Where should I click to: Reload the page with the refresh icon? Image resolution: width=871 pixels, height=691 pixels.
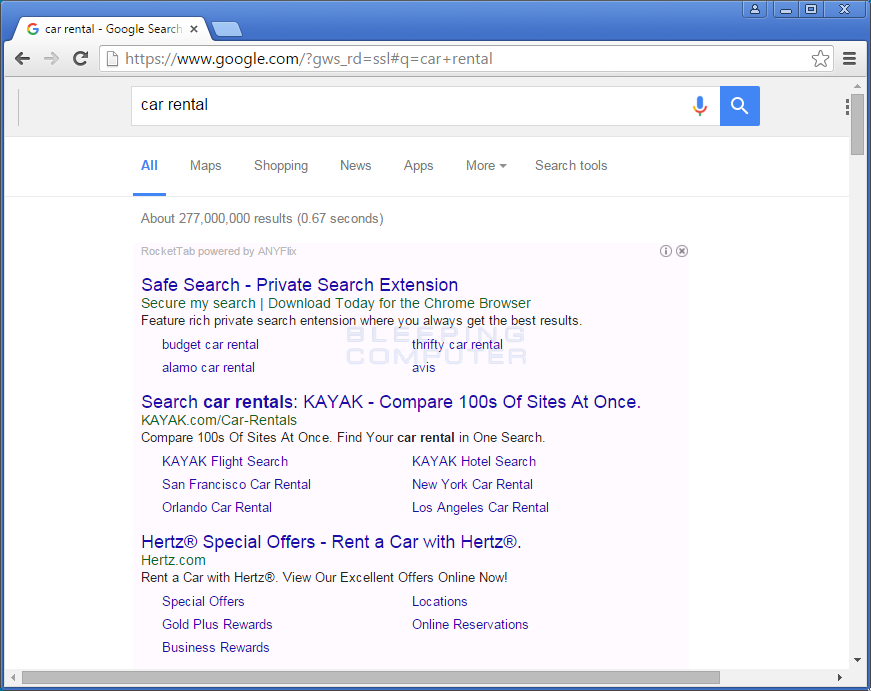click(81, 58)
